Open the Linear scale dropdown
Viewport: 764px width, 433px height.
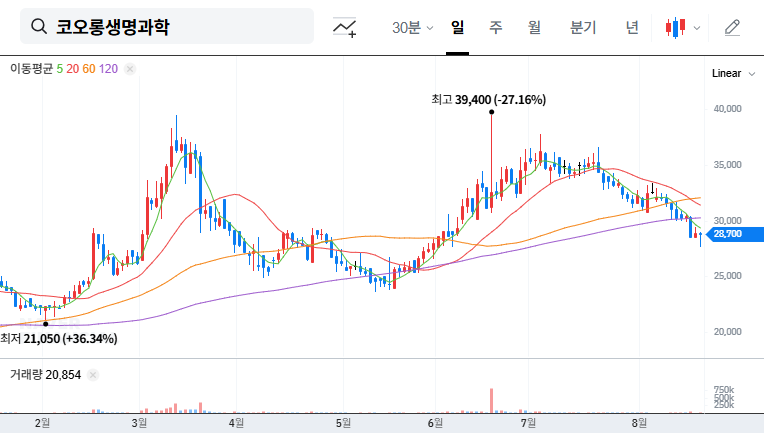click(x=726, y=74)
